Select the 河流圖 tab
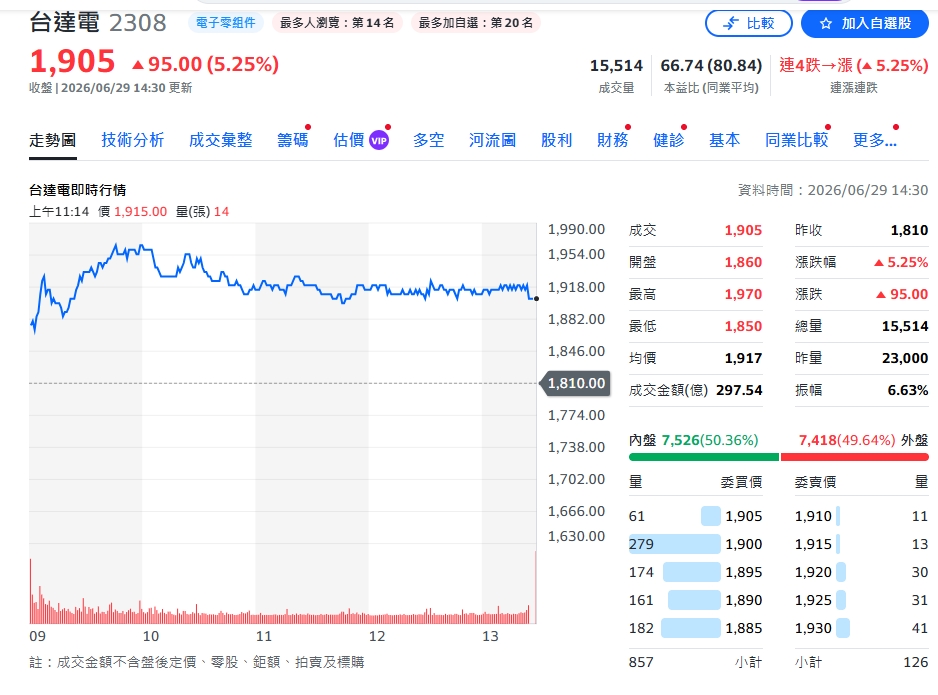This screenshot has height=695, width=938. pyautogui.click(x=492, y=140)
